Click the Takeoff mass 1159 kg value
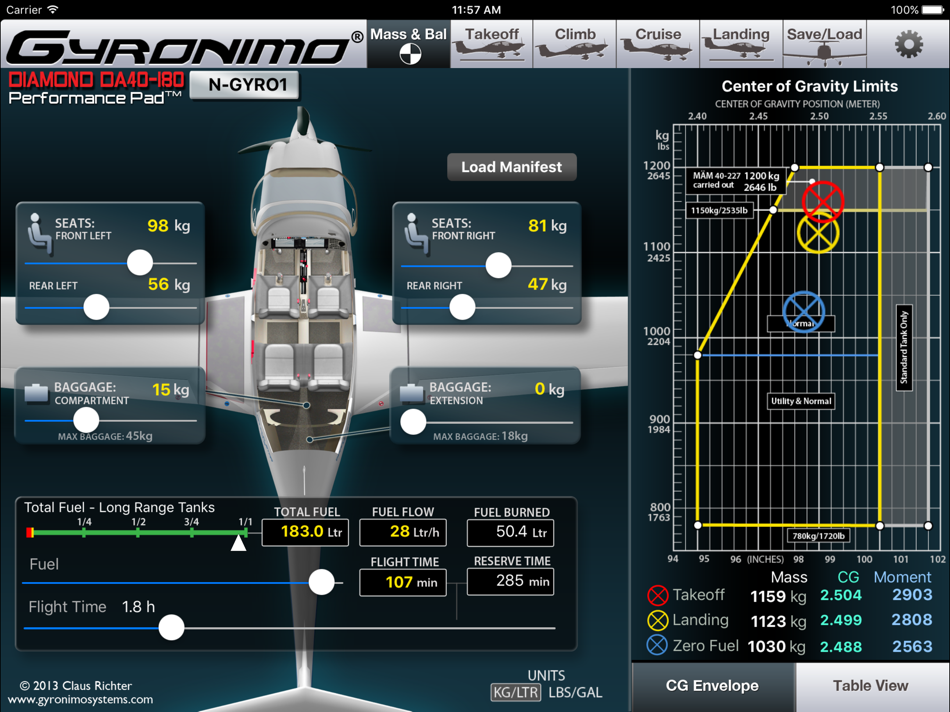The width and height of the screenshot is (950, 712). point(778,596)
